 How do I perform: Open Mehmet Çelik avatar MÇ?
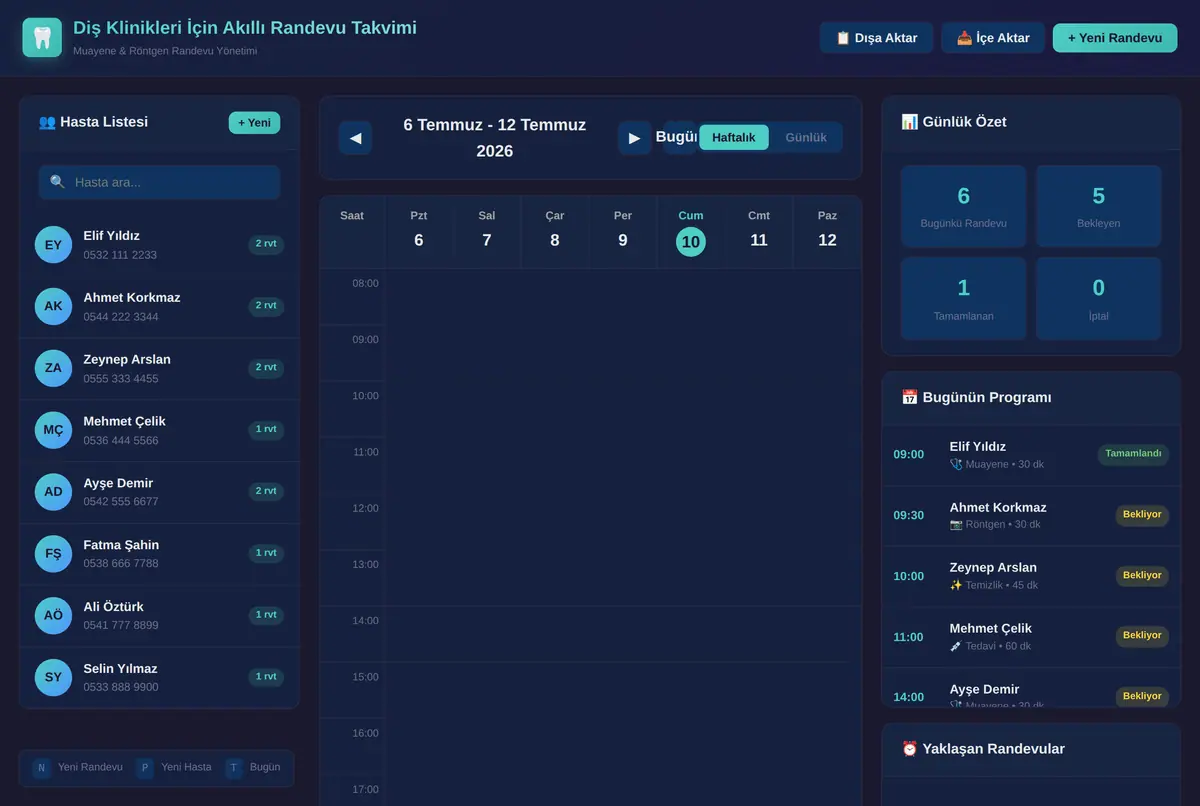coord(53,430)
